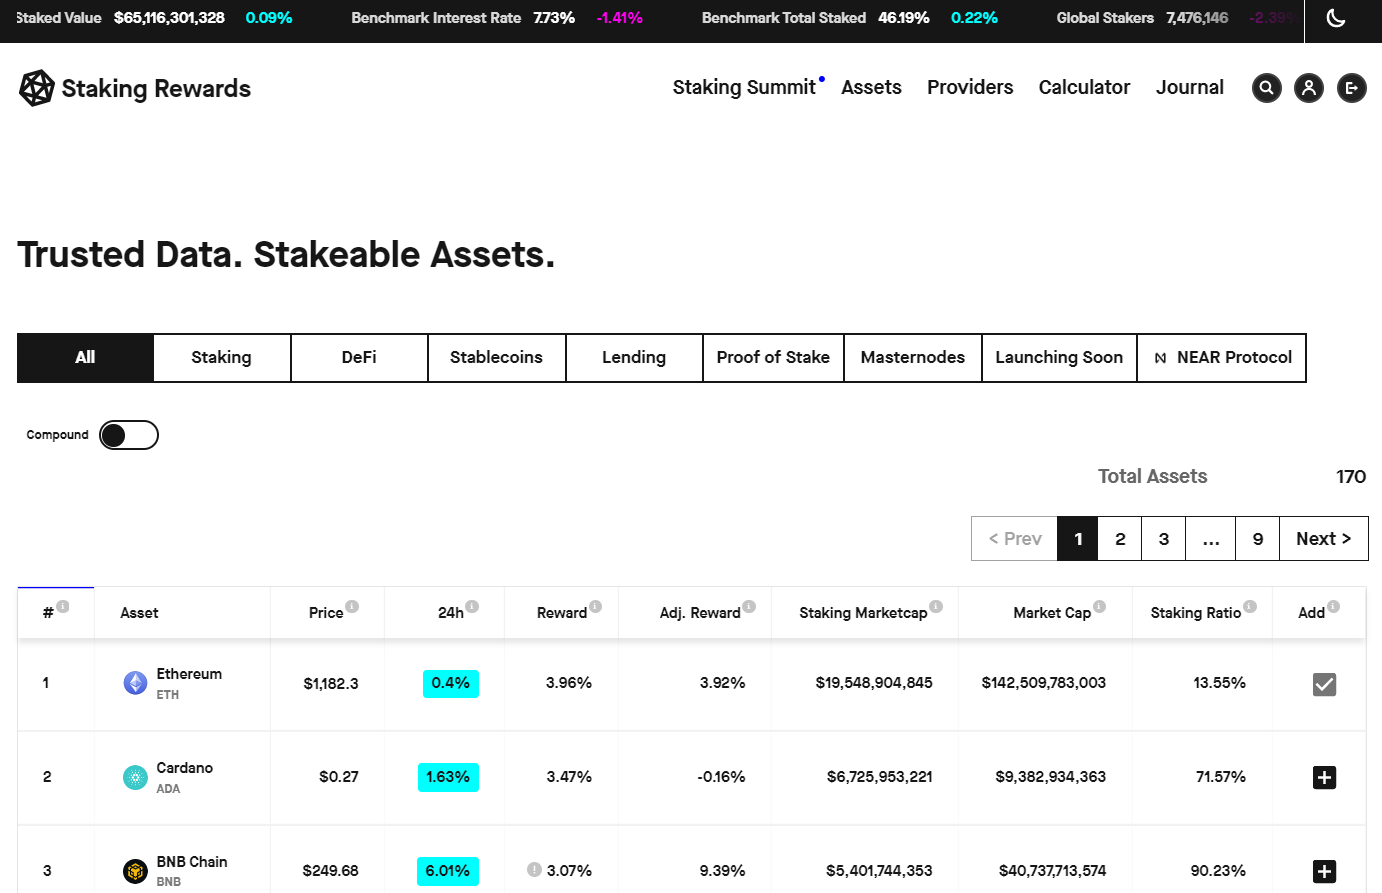Show info for the Market Cap column
Screen dimensions: 1382x893
(x=1099, y=607)
